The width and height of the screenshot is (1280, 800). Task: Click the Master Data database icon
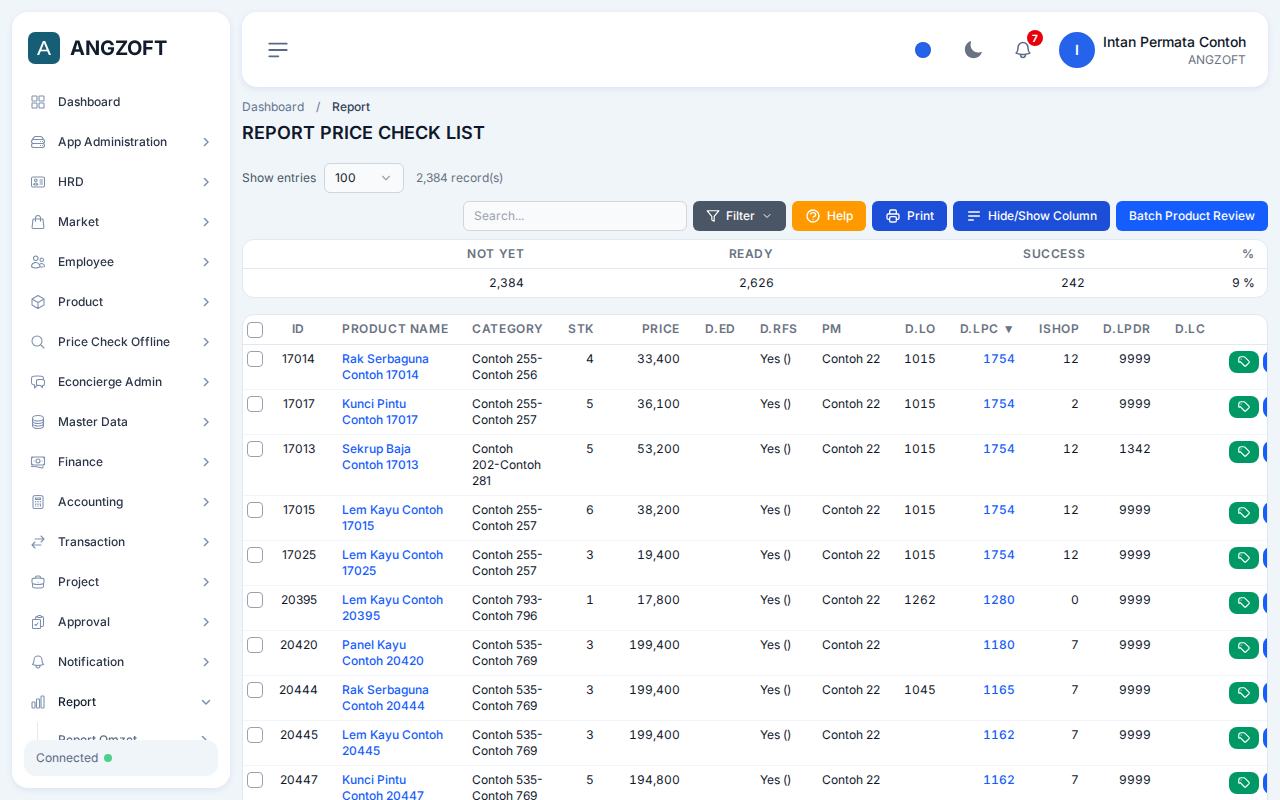tap(38, 422)
